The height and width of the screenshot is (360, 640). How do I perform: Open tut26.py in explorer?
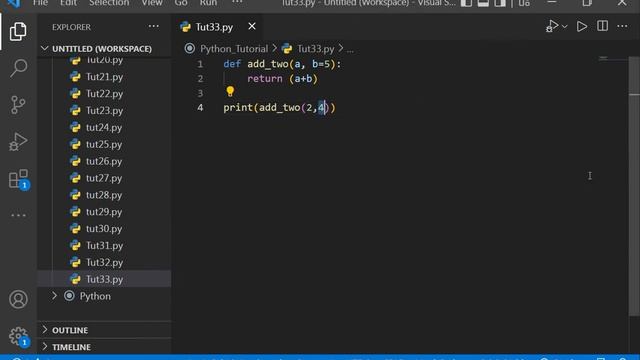[104, 161]
